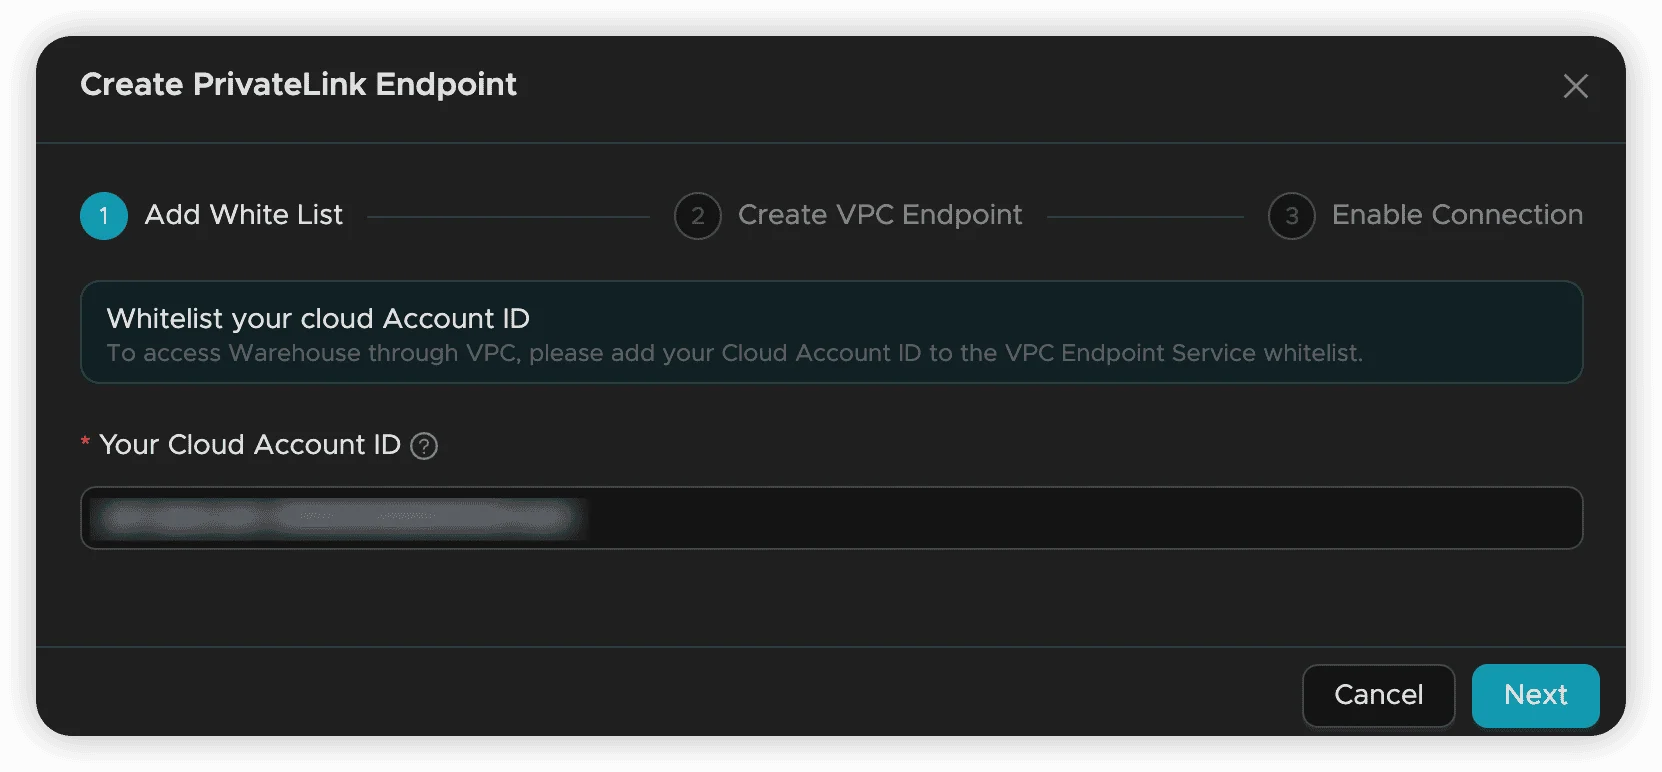Image resolution: width=1662 pixels, height=772 pixels.
Task: Click the VPC Endpoint Service whitelist description
Action: coord(734,353)
